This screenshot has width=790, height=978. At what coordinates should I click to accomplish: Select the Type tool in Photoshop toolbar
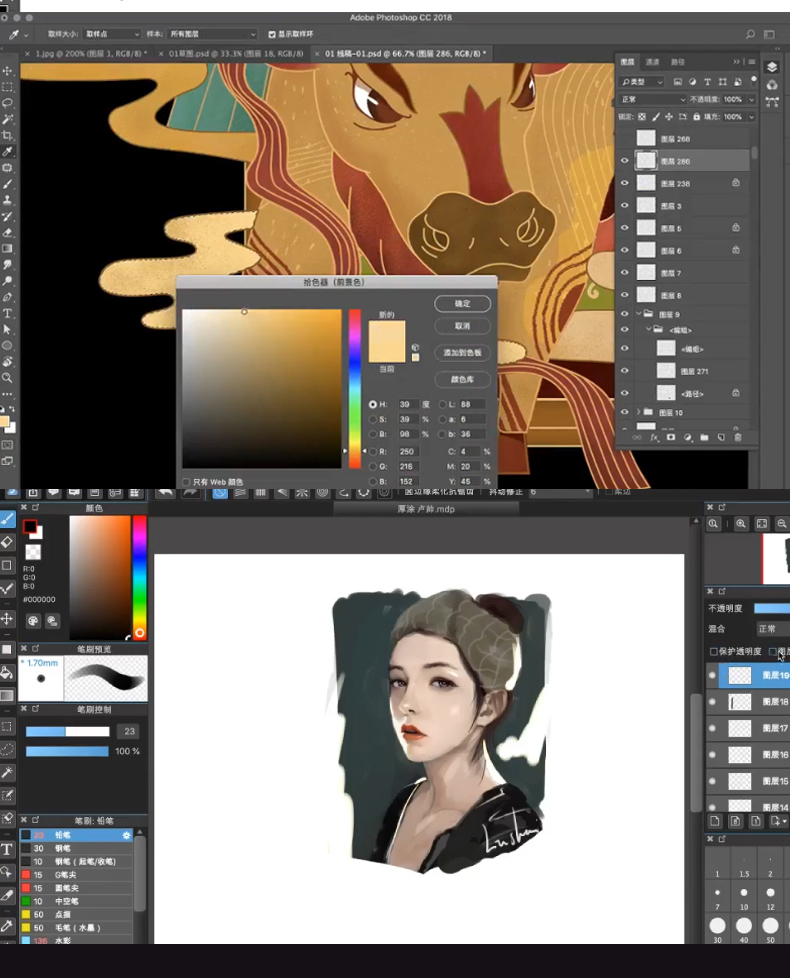click(x=7, y=313)
